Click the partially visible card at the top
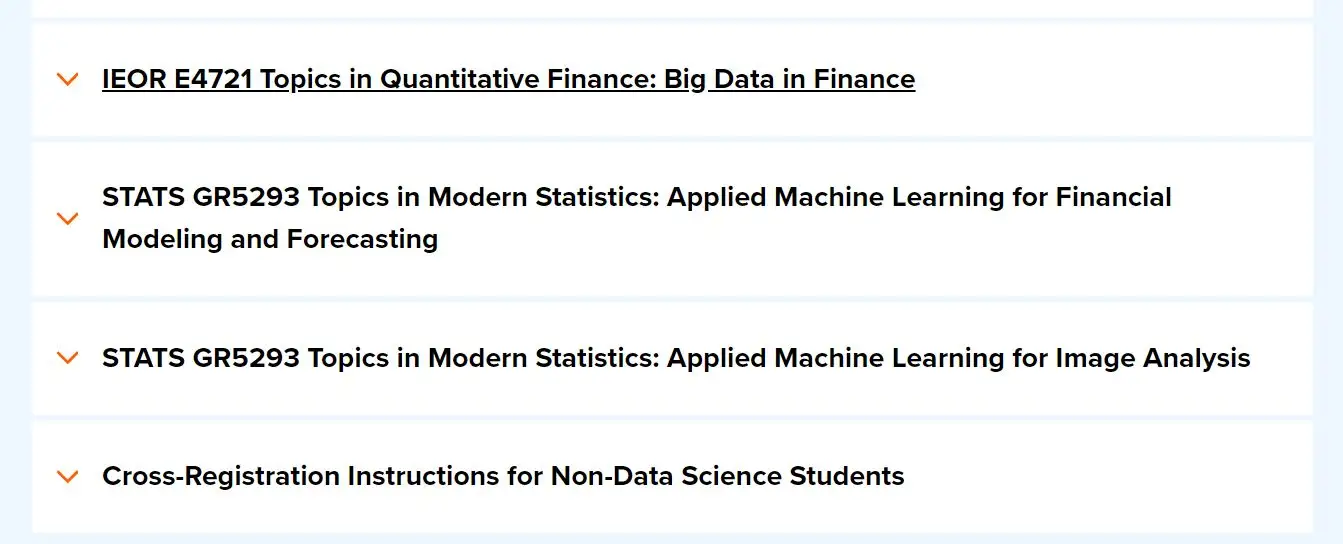Screen dimensions: 1343x544 pos(672,8)
